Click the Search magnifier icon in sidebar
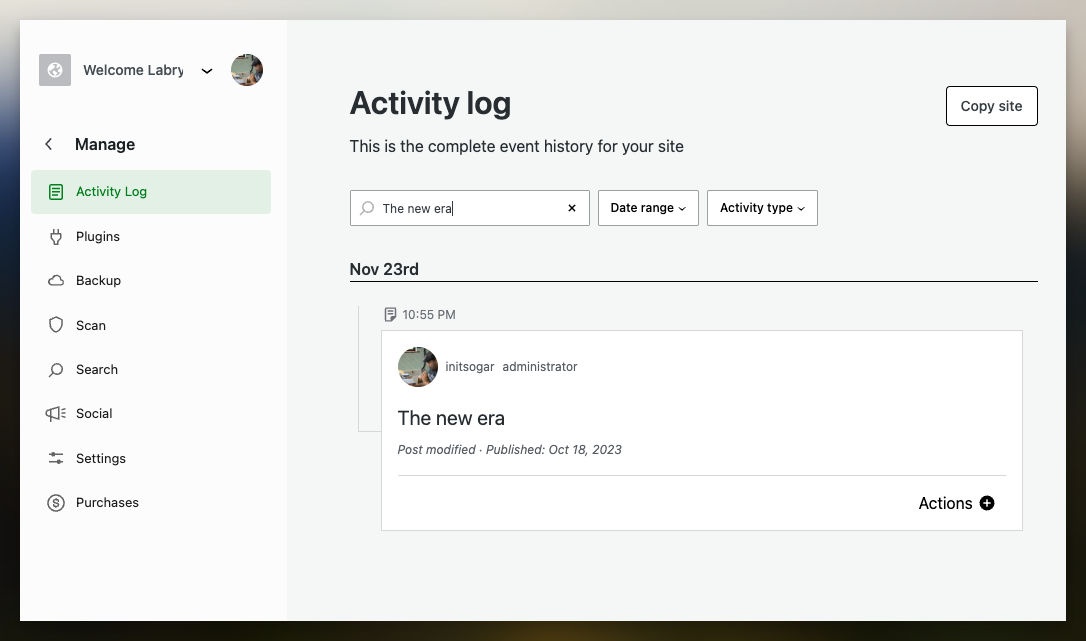 [55, 369]
